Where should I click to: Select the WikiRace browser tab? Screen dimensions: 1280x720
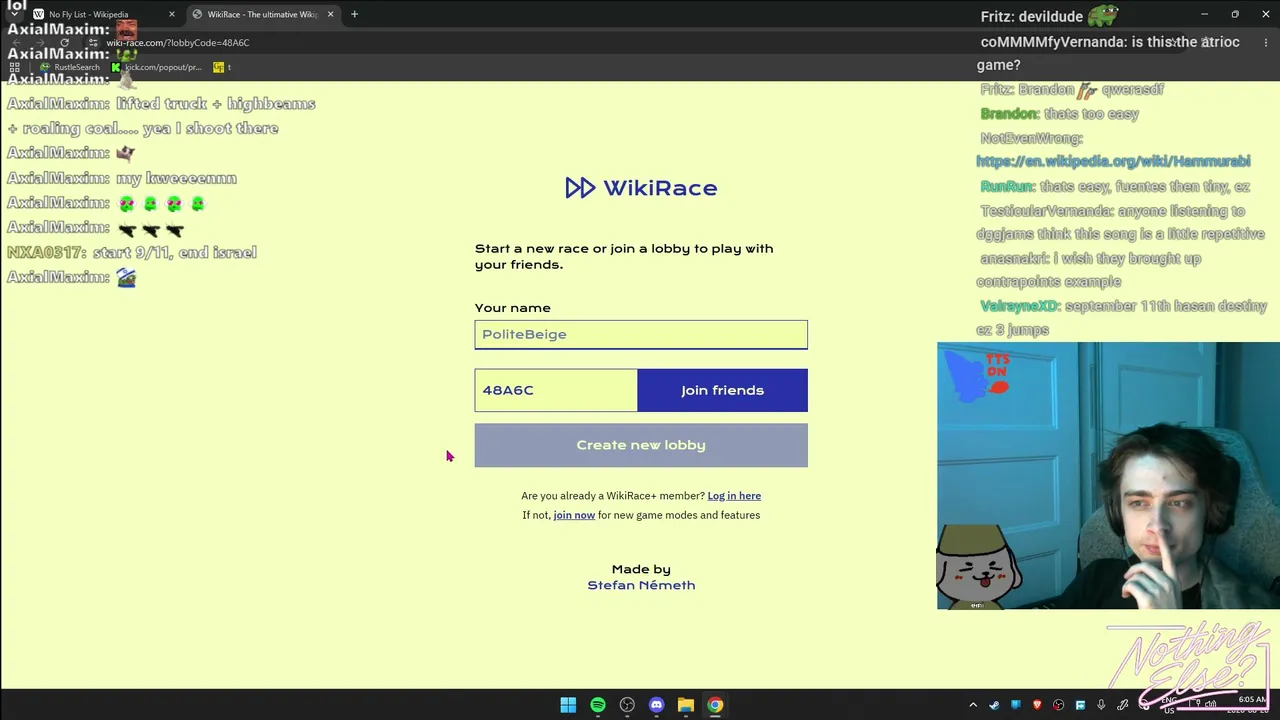[262, 14]
